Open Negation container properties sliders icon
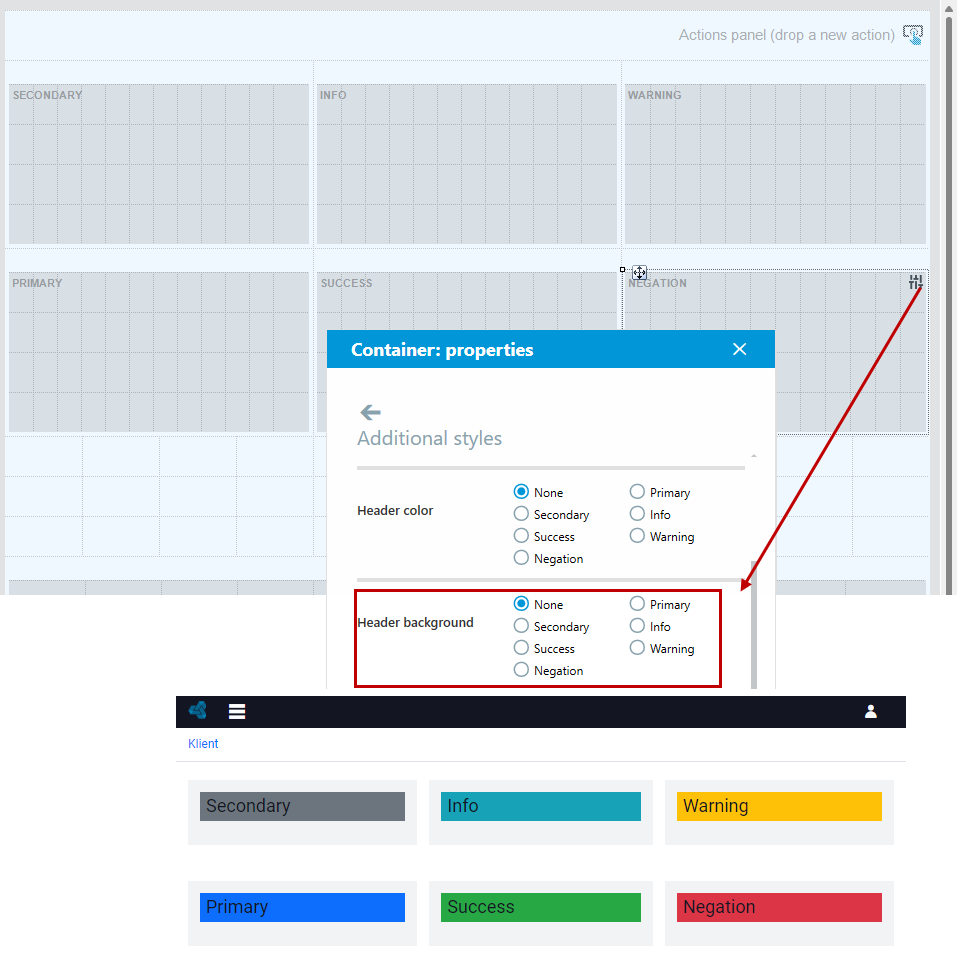Viewport: 957px width, 958px height. click(x=915, y=282)
